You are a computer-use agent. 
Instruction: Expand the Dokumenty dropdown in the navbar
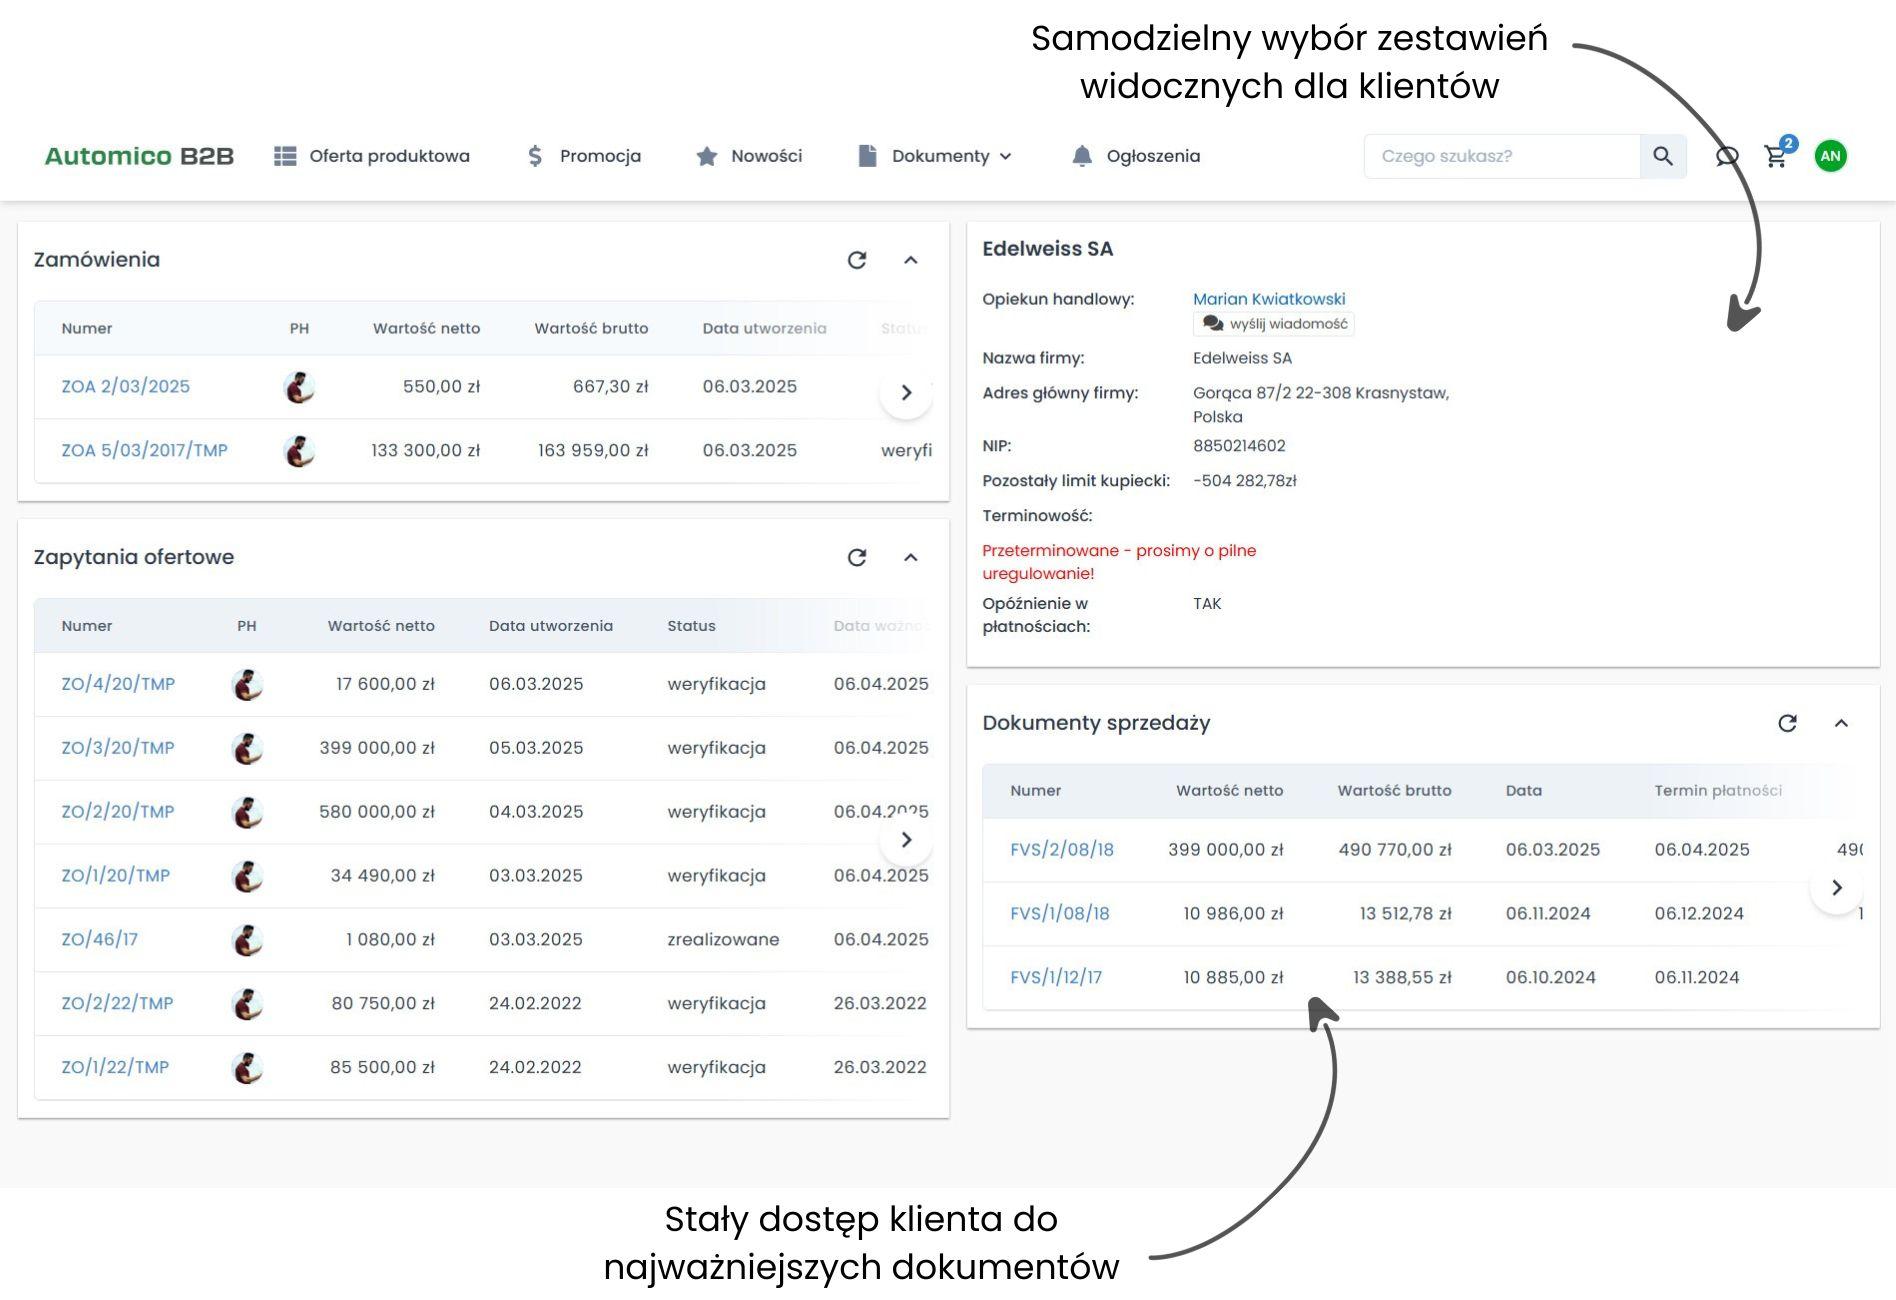tap(1006, 157)
